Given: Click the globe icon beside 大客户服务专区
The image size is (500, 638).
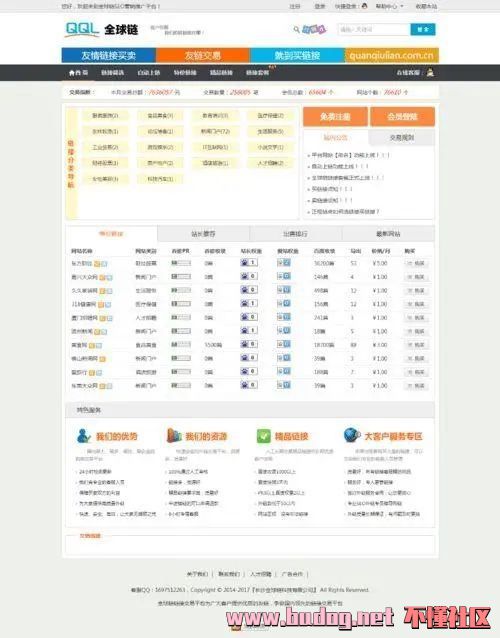Looking at the screenshot, I should (x=352, y=435).
